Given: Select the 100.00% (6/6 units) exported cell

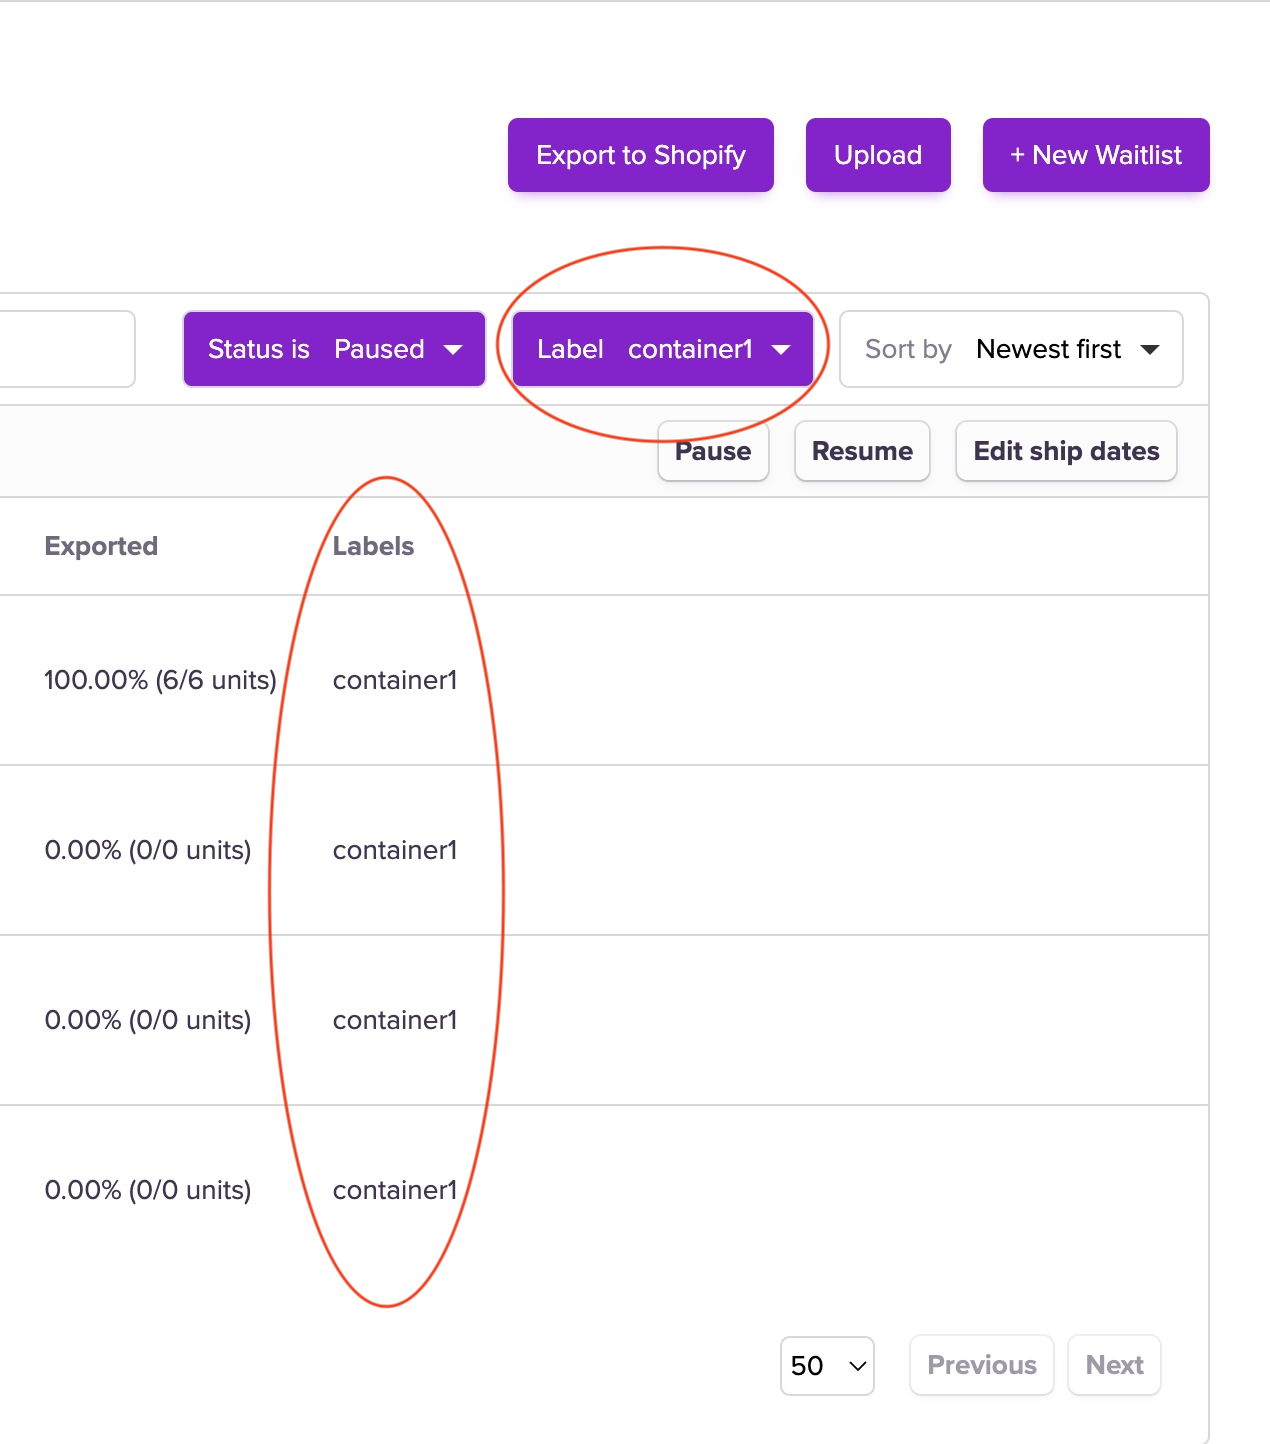Looking at the screenshot, I should (x=160, y=680).
